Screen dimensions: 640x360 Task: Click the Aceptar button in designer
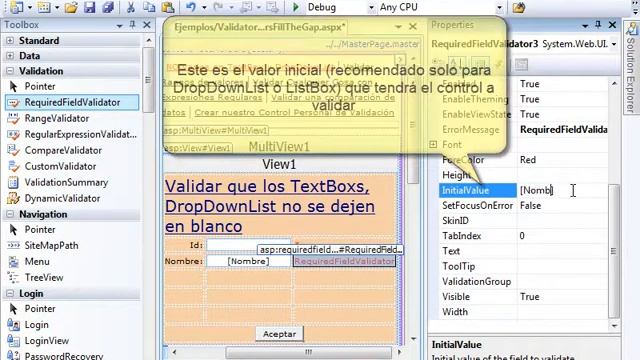tap(280, 334)
